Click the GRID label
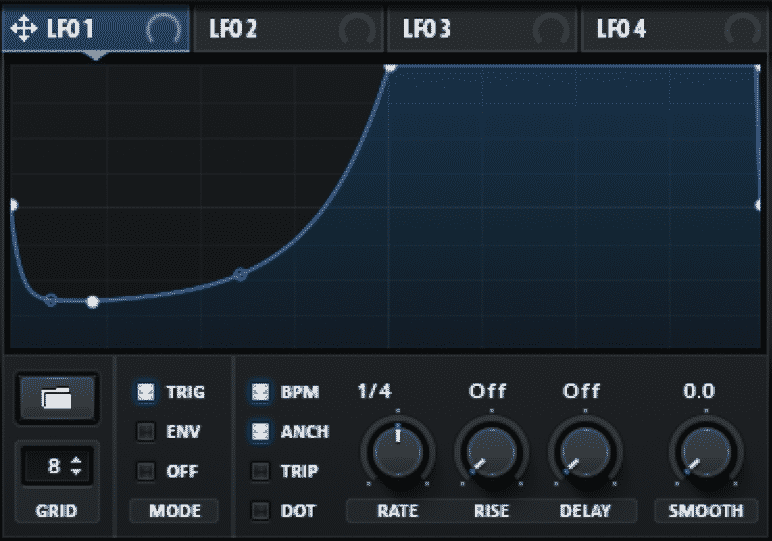This screenshot has width=772, height=541. 56,511
